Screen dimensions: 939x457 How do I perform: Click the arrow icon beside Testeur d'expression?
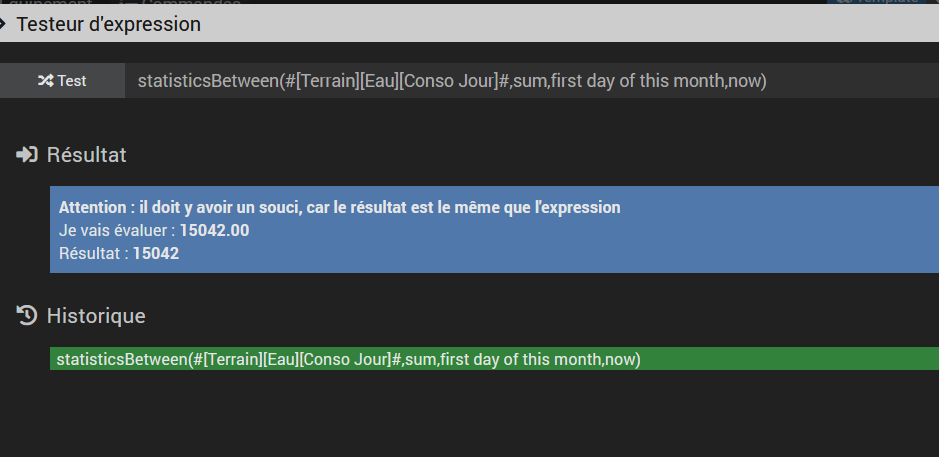coord(4,23)
